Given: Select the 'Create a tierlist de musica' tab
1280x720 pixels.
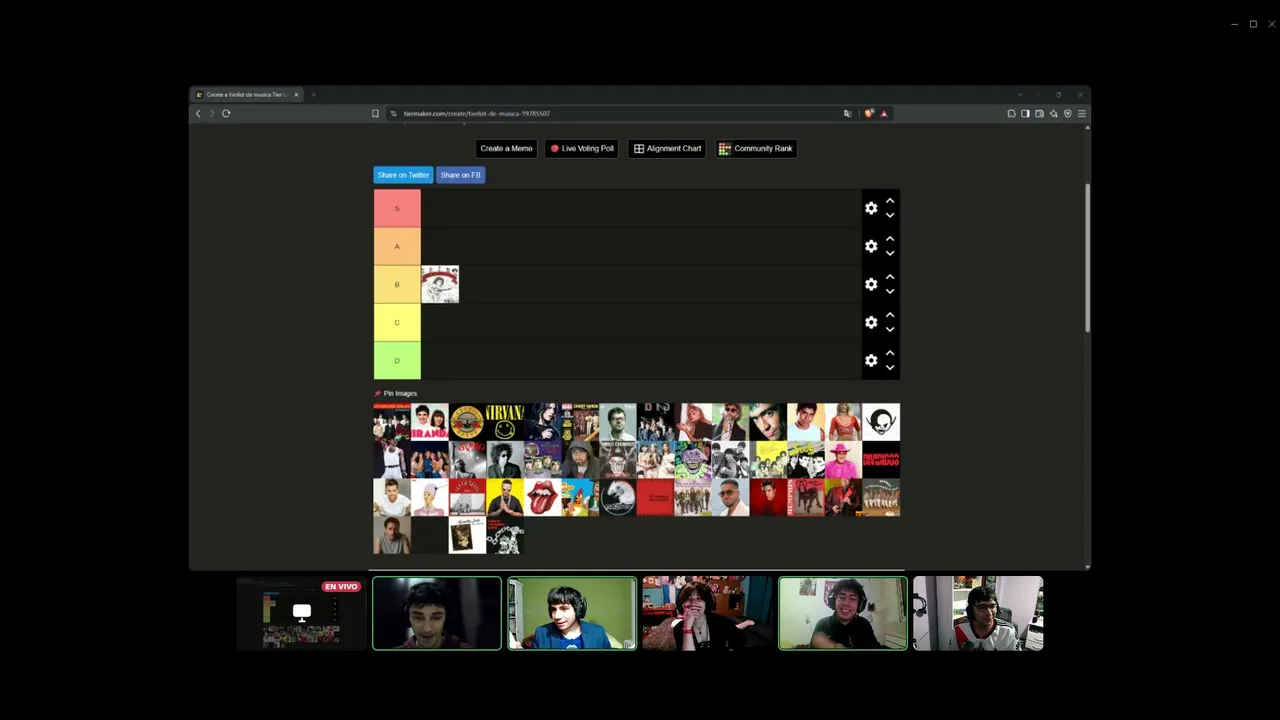Looking at the screenshot, I should click(246, 95).
